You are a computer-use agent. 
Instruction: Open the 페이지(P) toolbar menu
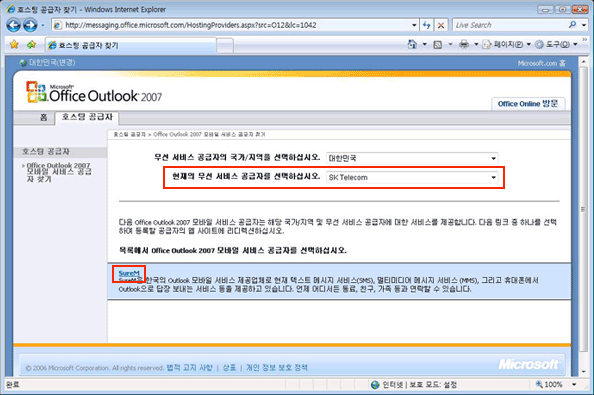(x=506, y=44)
